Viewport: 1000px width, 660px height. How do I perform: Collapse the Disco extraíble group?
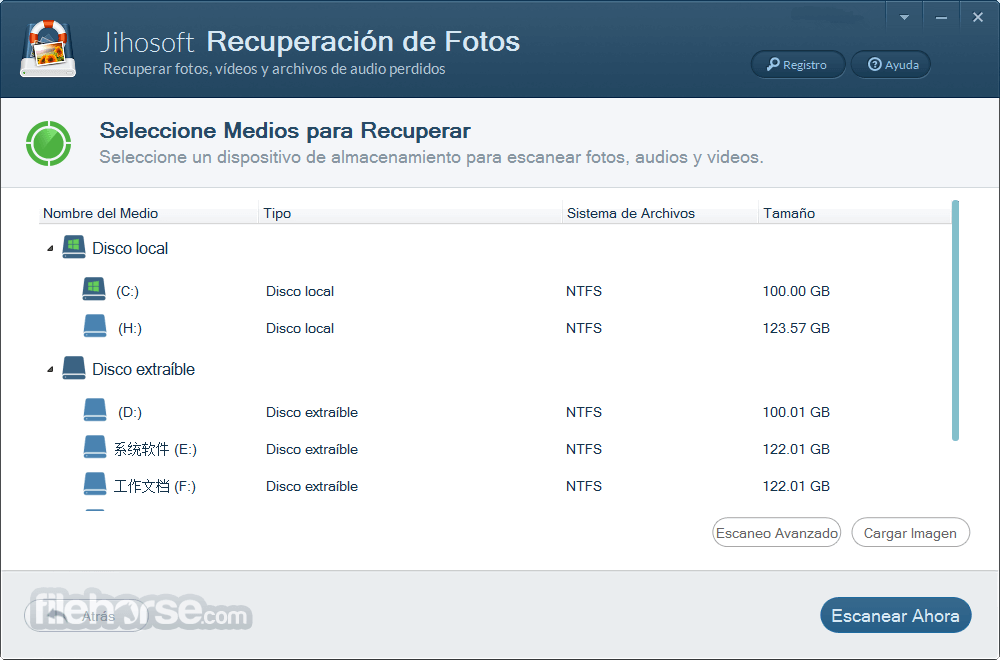pyautogui.click(x=50, y=370)
